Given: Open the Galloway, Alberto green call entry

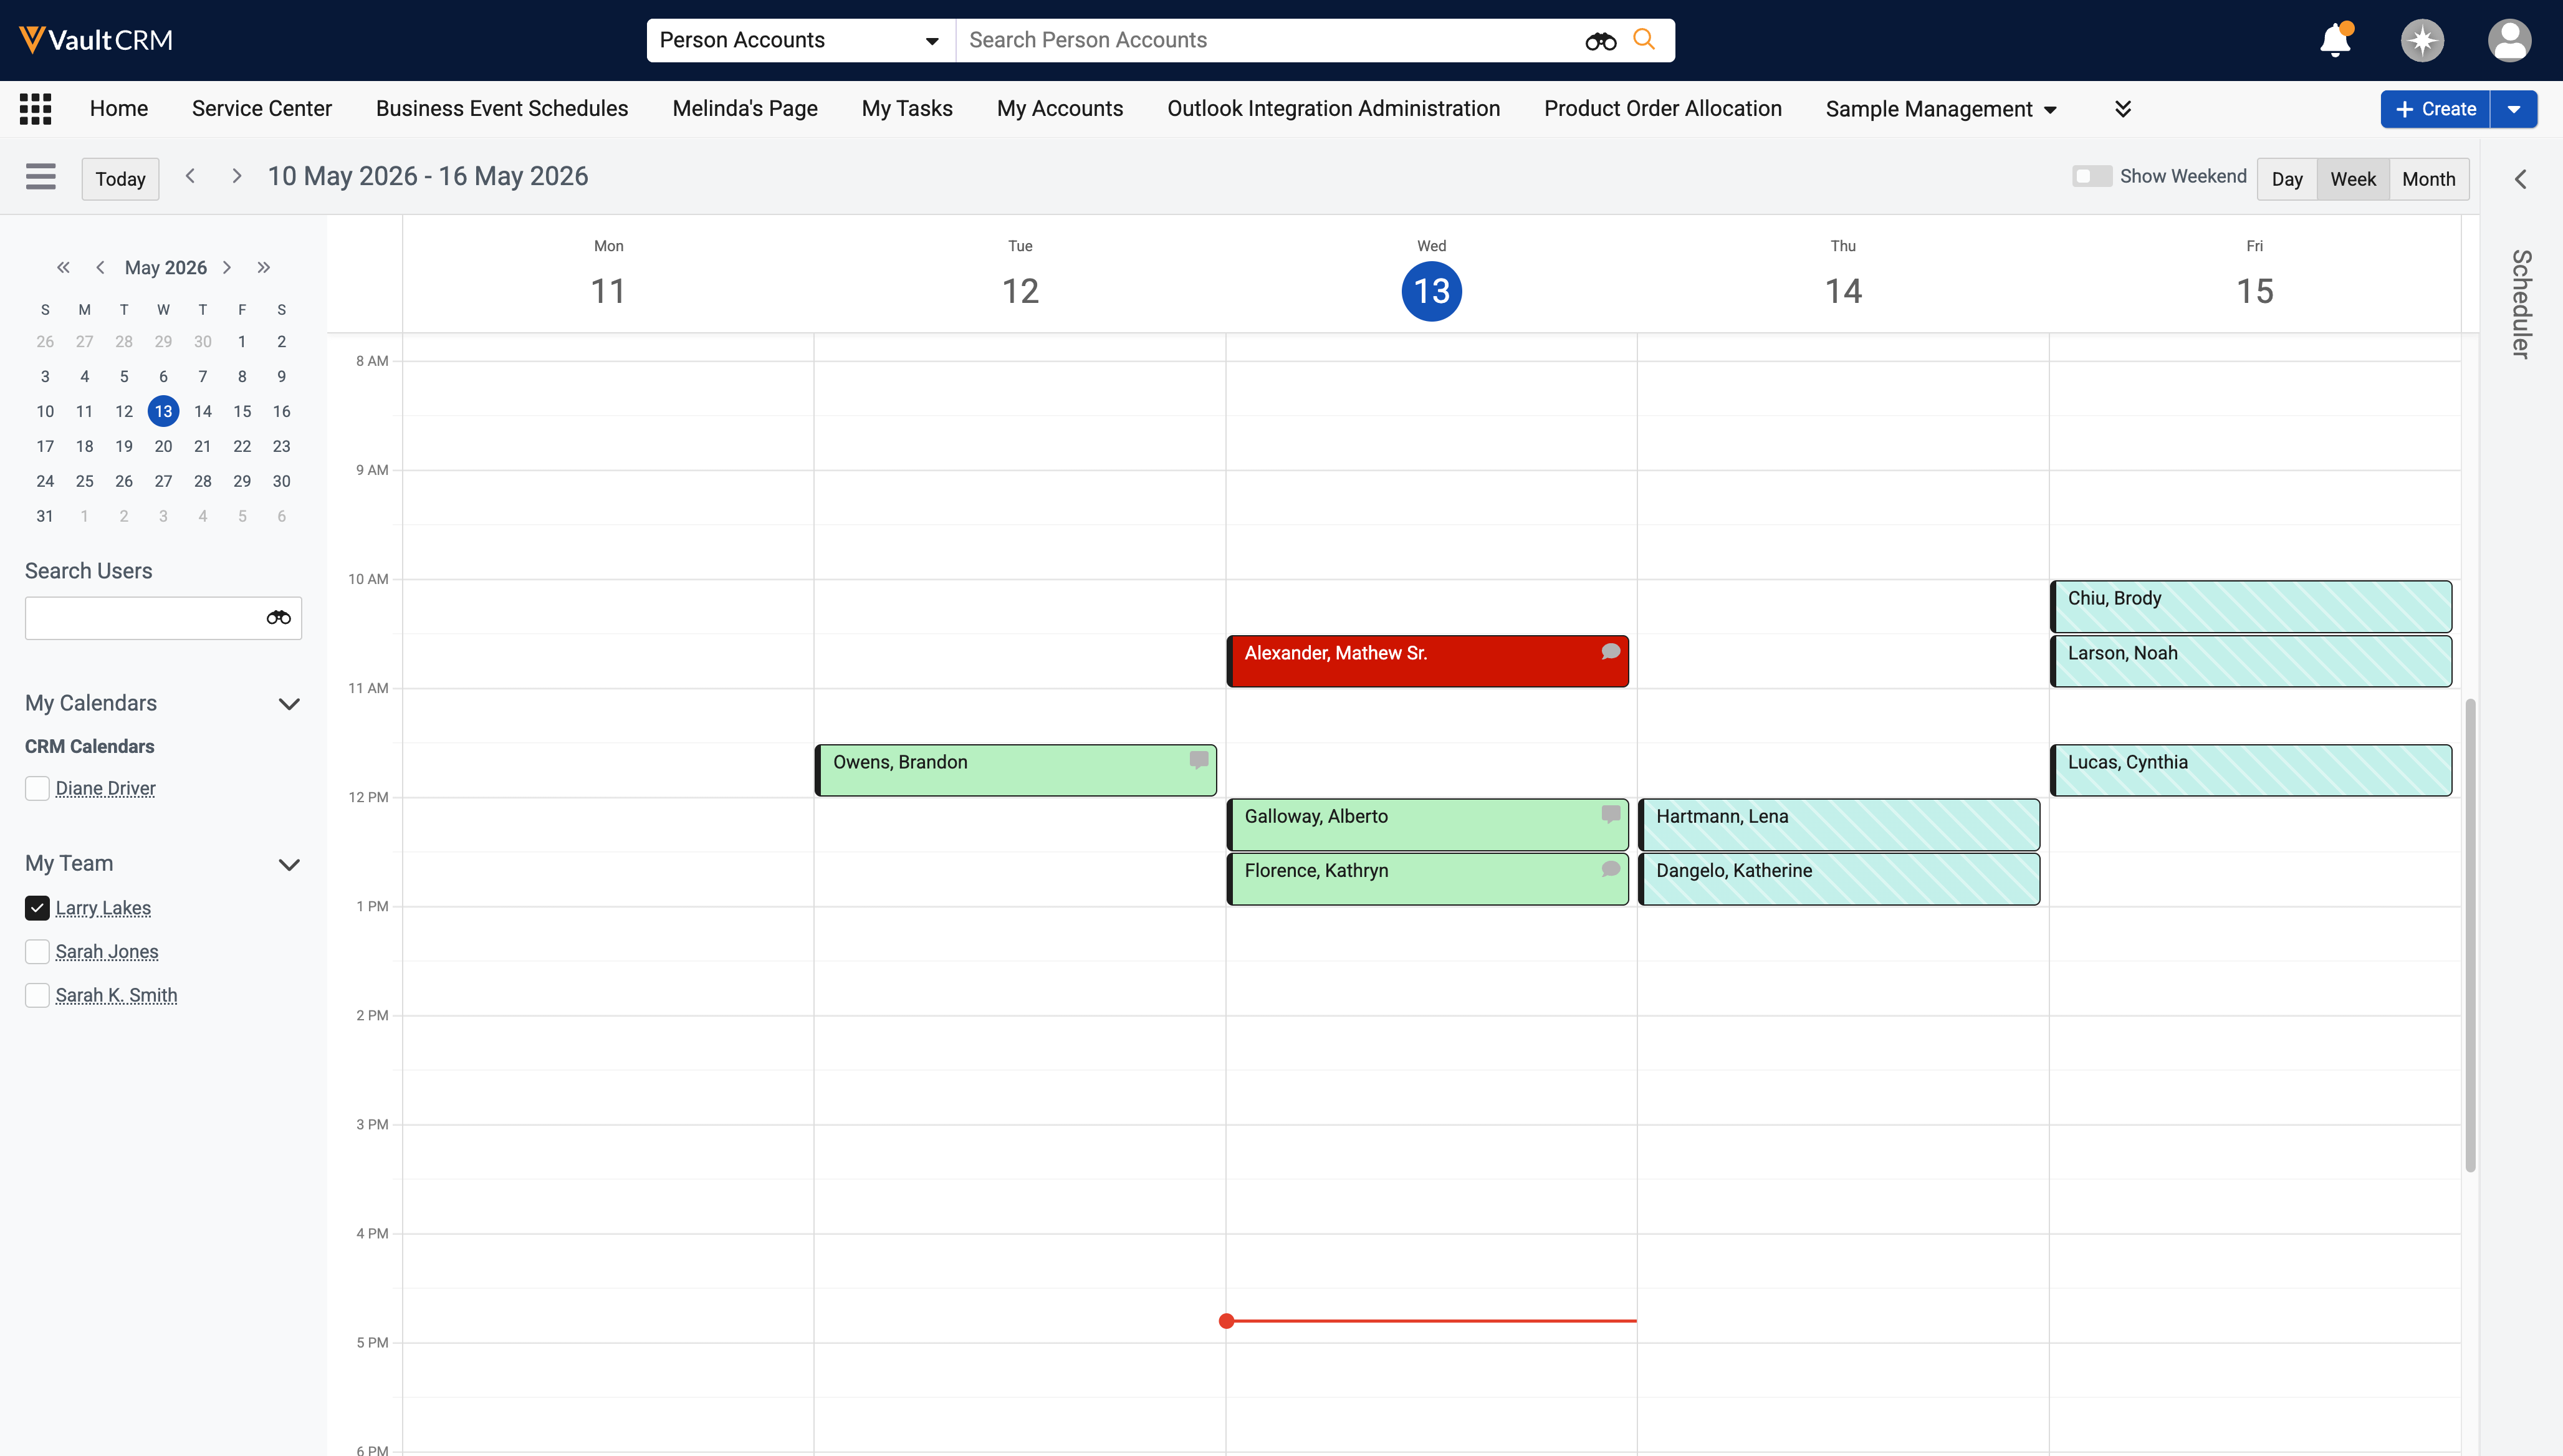Looking at the screenshot, I should 1427,825.
